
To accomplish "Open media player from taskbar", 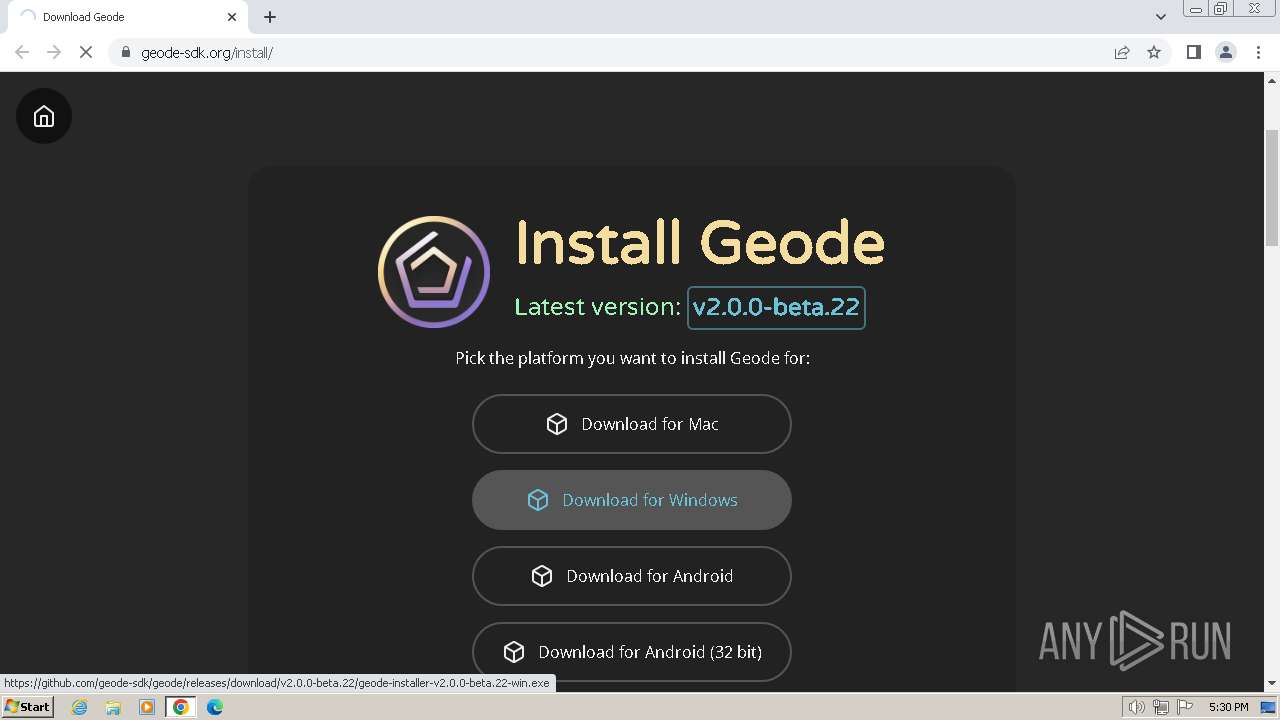I will (x=147, y=707).
